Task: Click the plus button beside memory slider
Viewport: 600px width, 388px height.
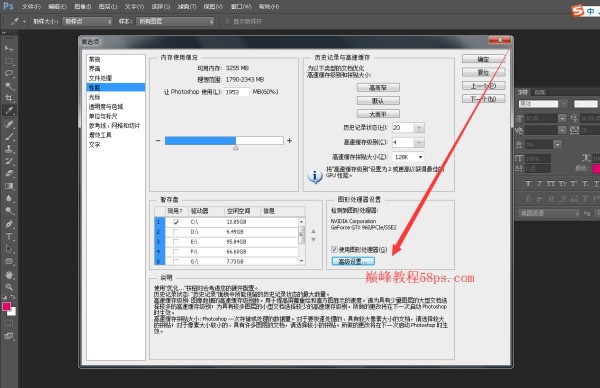Action: [x=290, y=141]
